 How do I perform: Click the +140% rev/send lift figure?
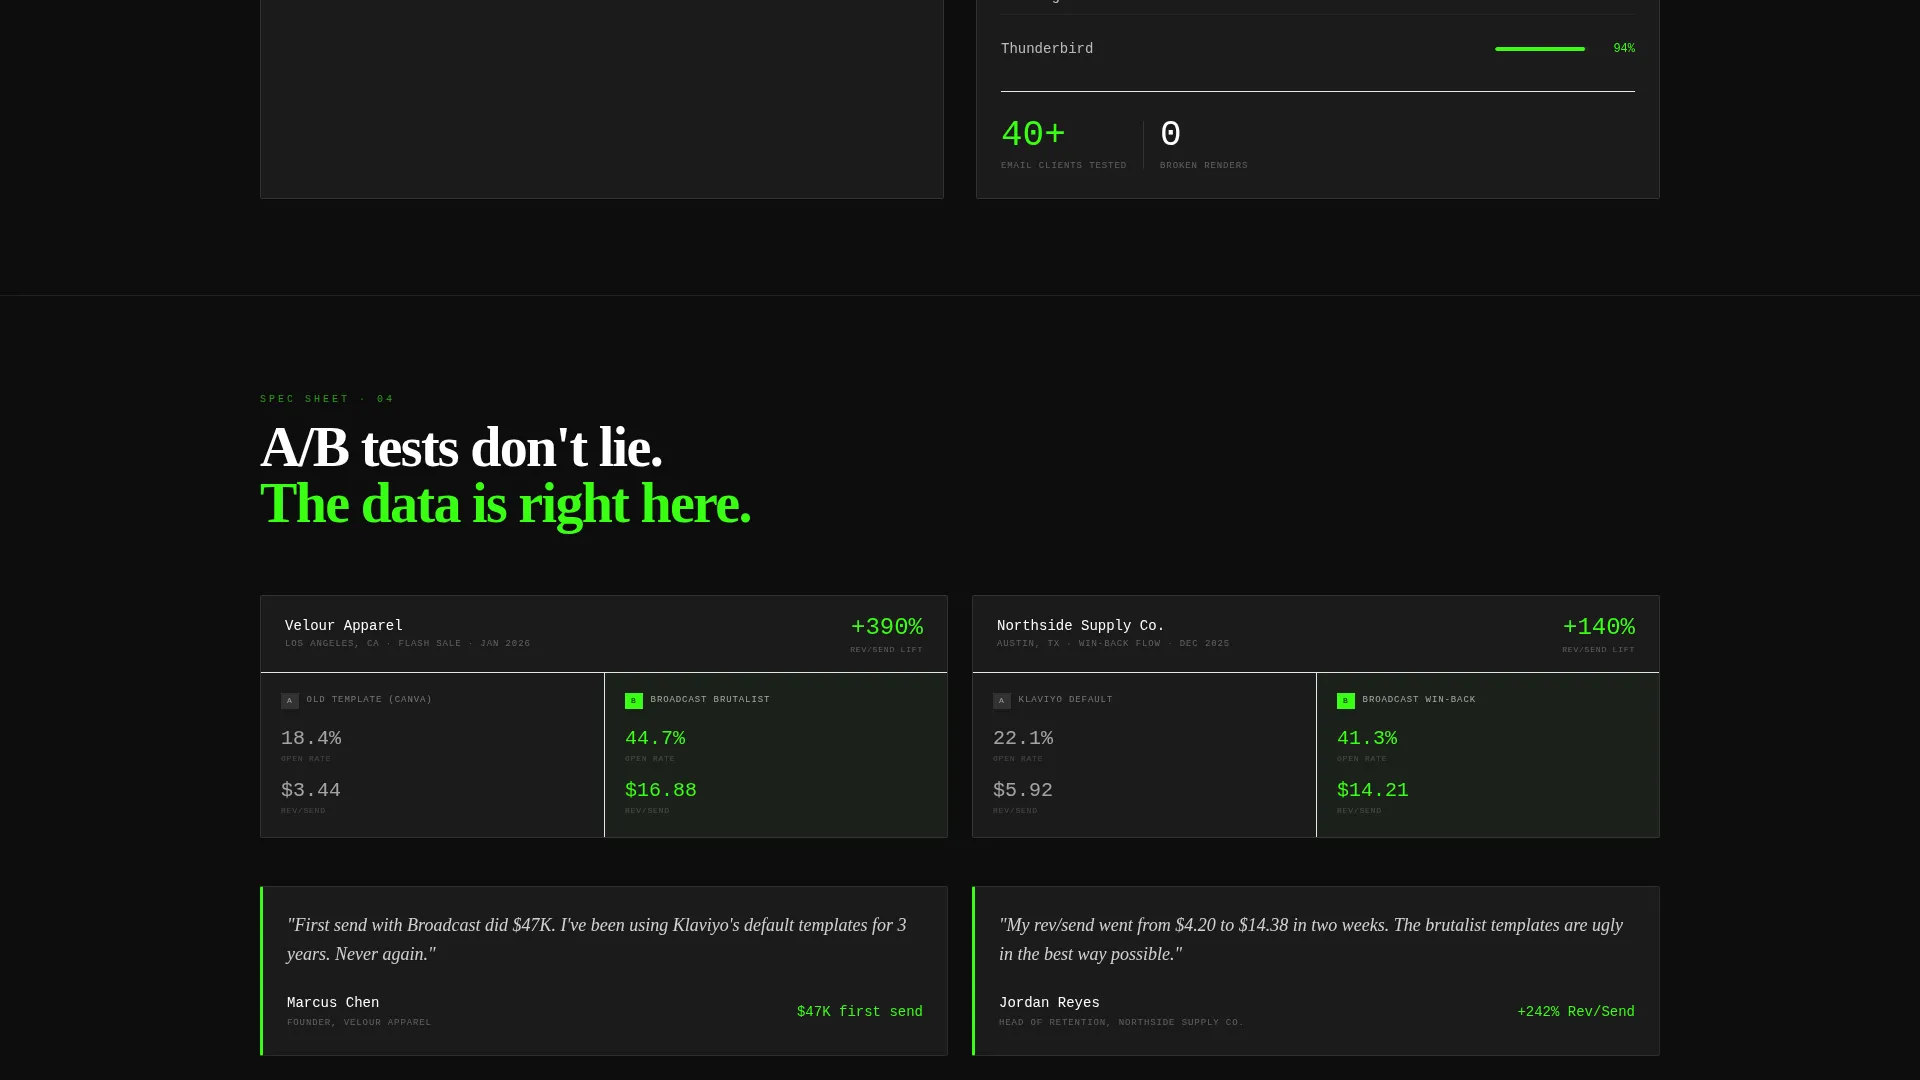point(1598,627)
